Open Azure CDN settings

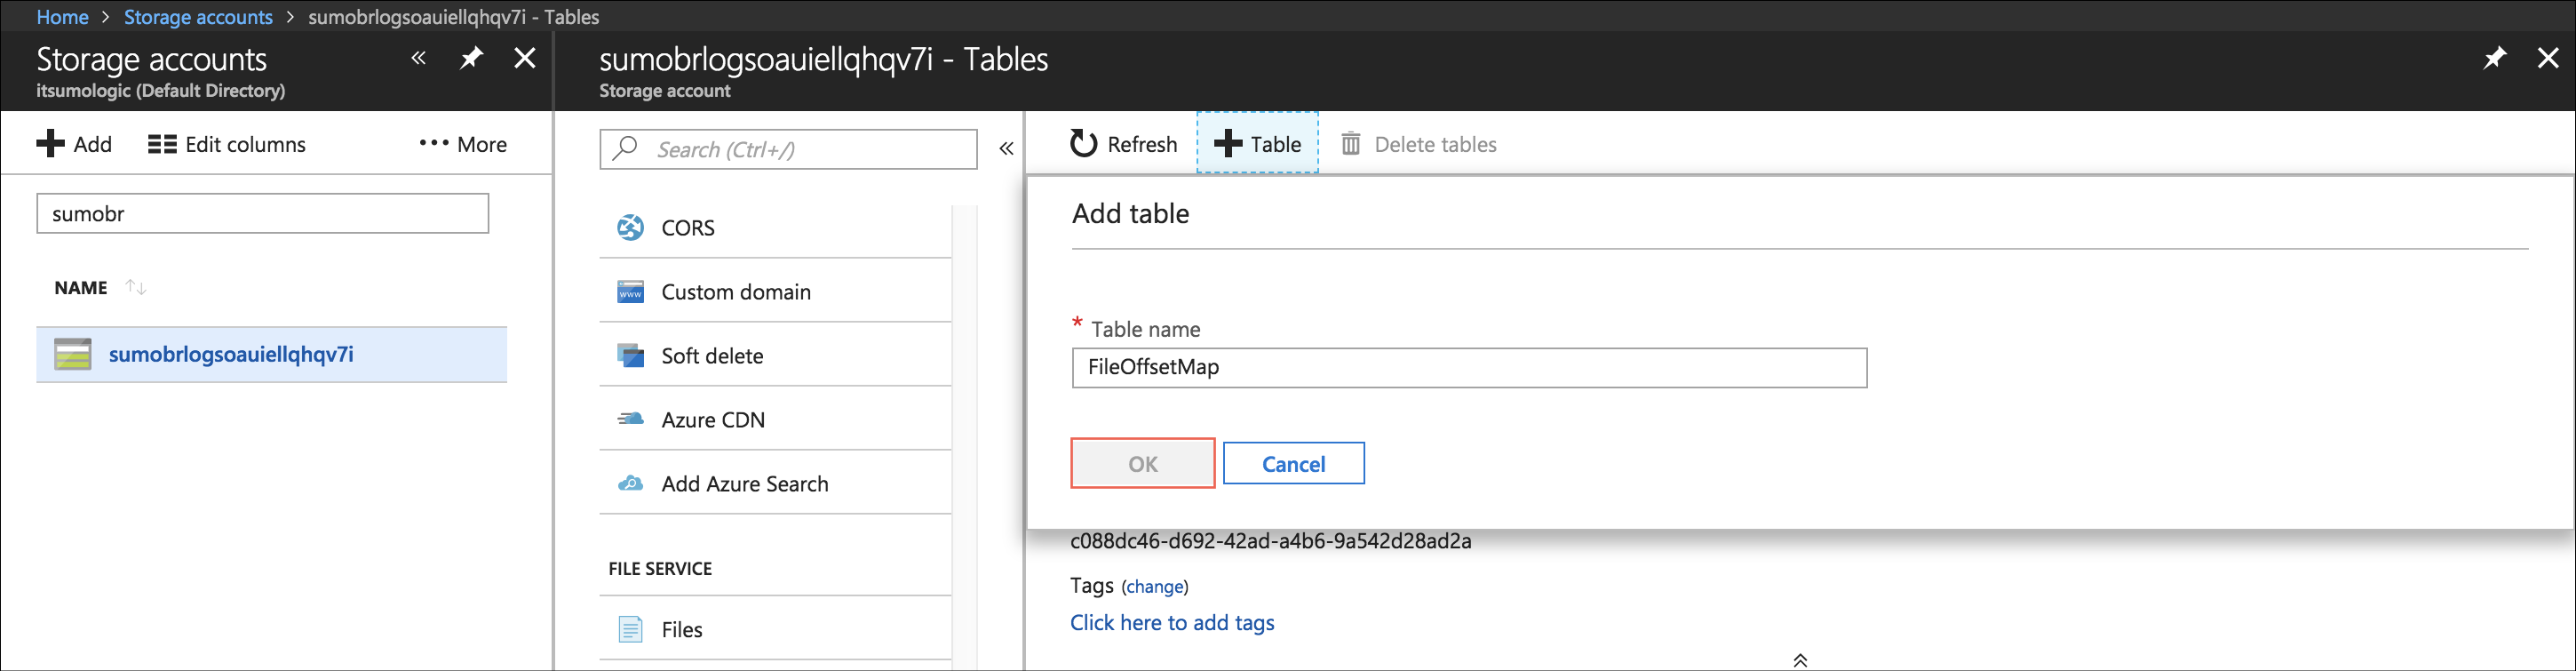pyautogui.click(x=712, y=420)
